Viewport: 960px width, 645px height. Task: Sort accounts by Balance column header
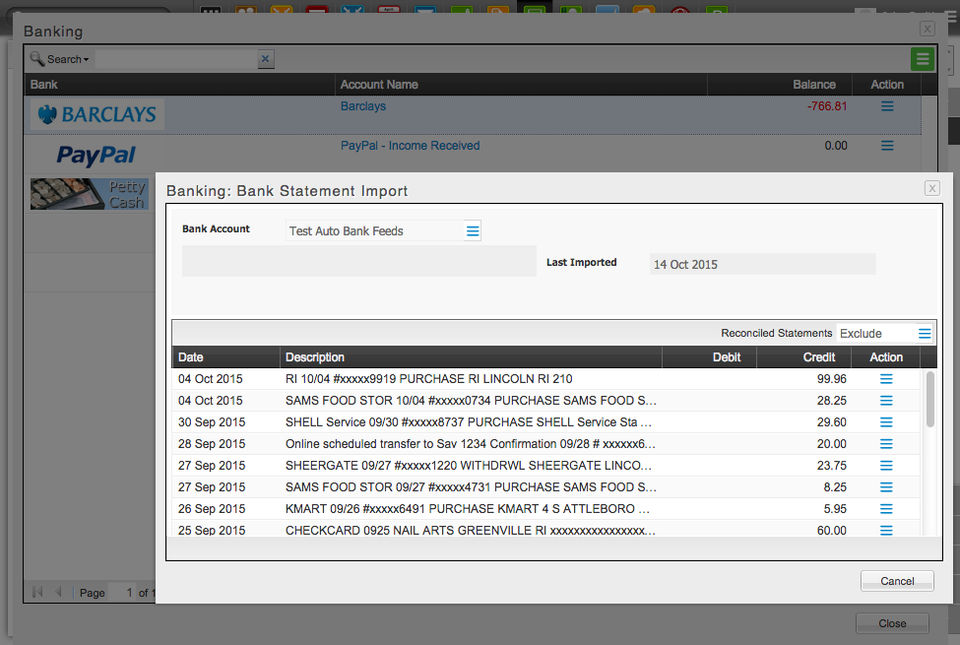coord(779,84)
